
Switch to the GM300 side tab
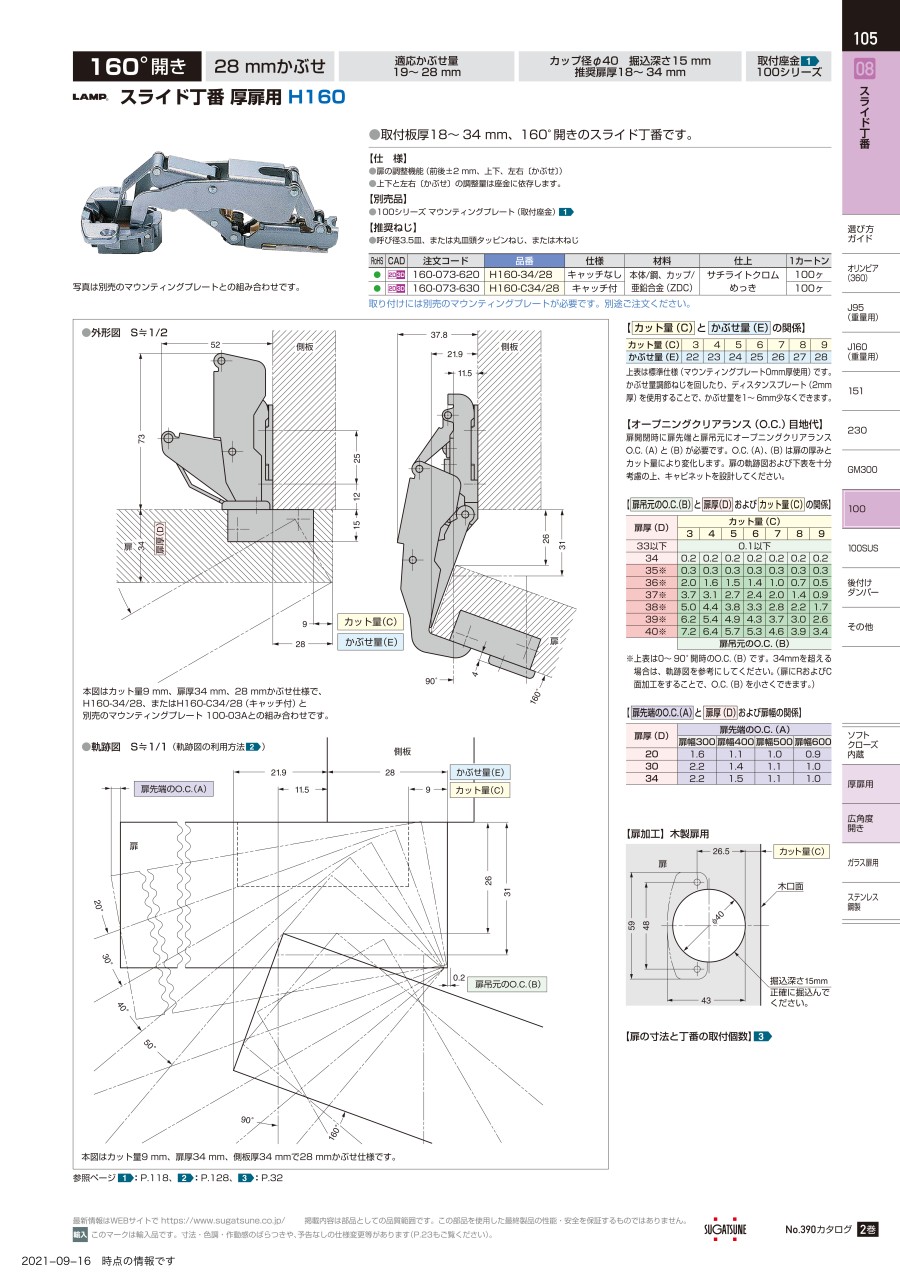tap(862, 469)
